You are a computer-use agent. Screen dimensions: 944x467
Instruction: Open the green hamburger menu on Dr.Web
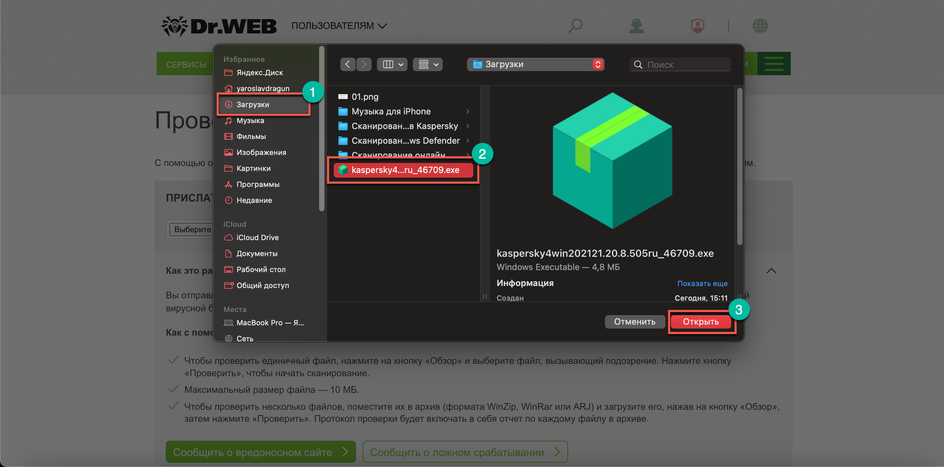[x=774, y=64]
